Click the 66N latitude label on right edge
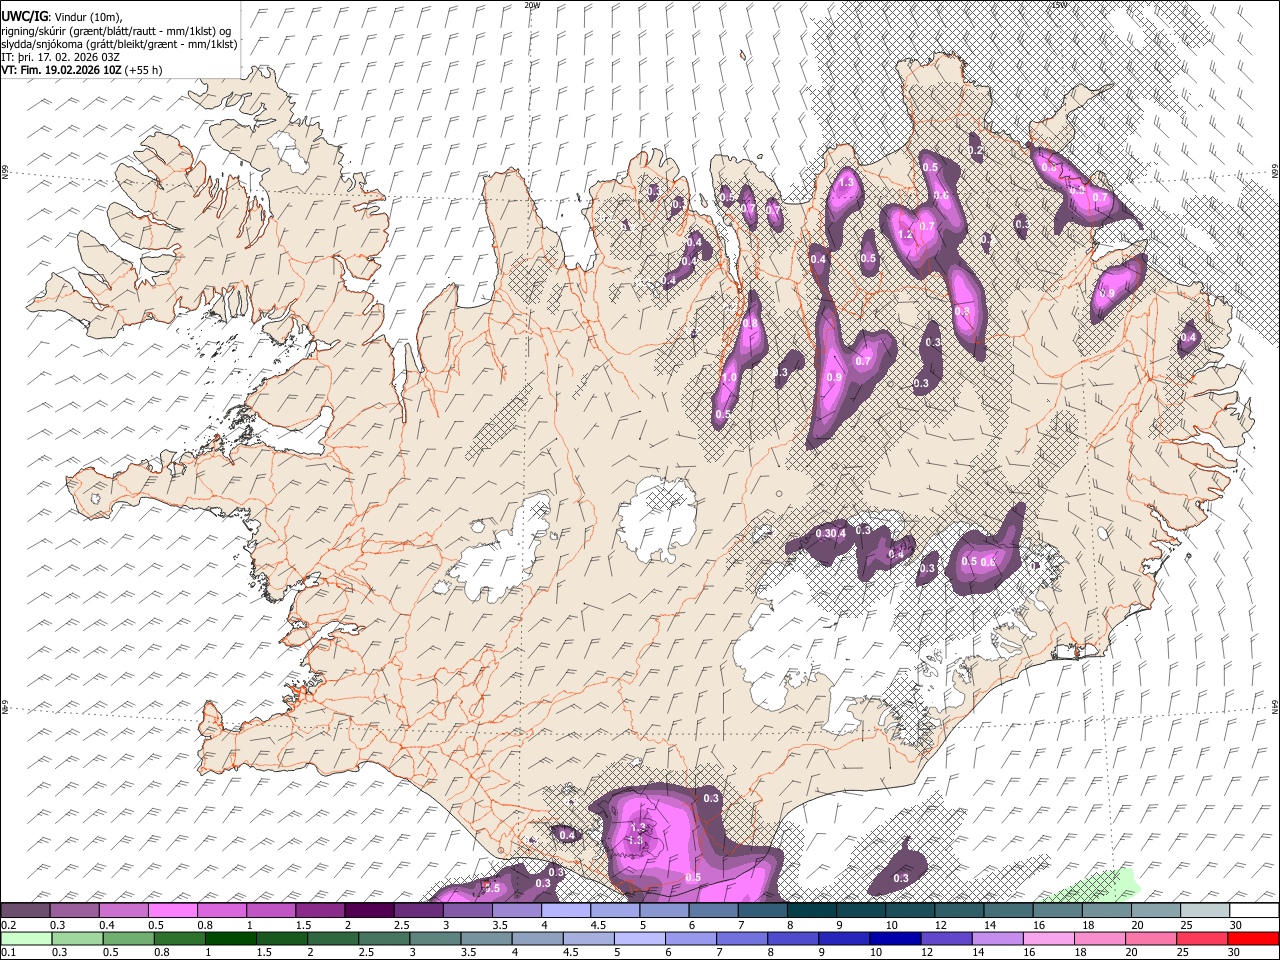This screenshot has width=1280, height=960. (x=1275, y=173)
